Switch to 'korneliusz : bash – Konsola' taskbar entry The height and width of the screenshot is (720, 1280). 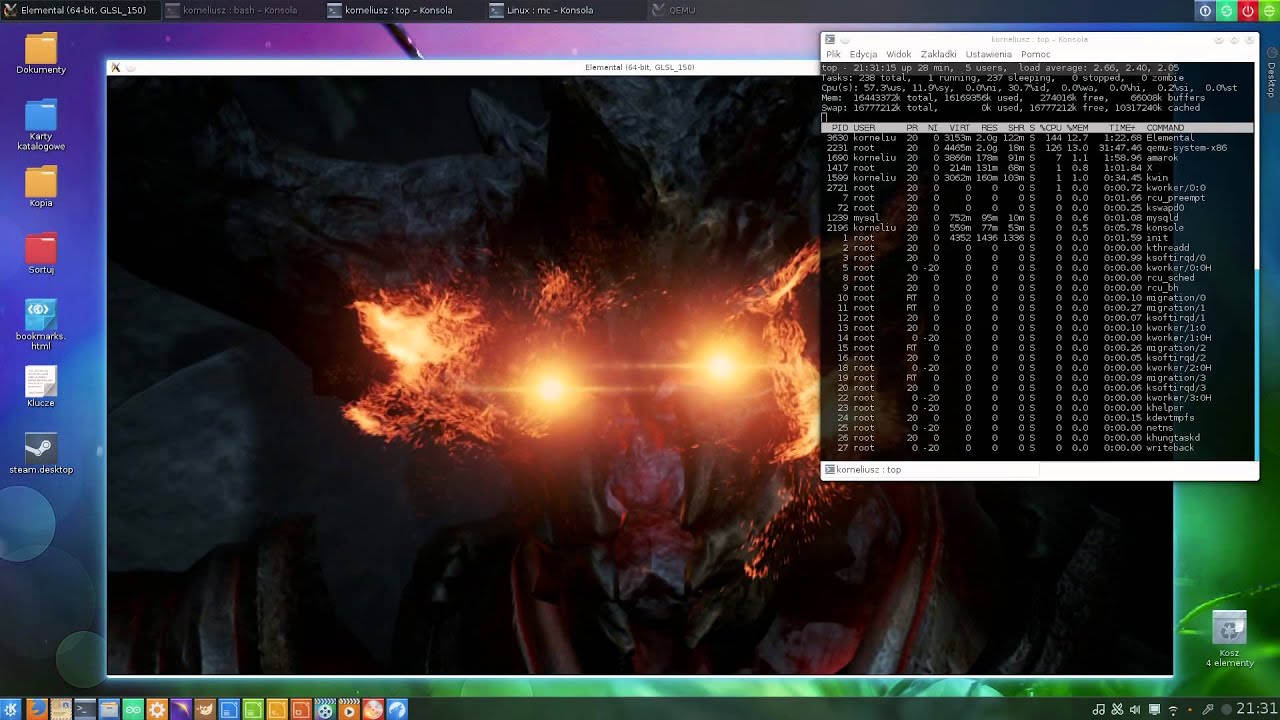point(241,10)
